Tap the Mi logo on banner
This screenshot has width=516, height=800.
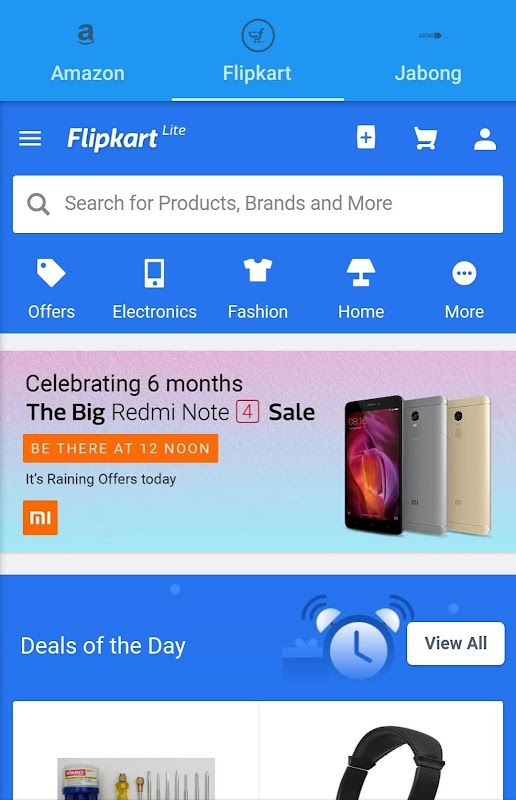click(40, 518)
